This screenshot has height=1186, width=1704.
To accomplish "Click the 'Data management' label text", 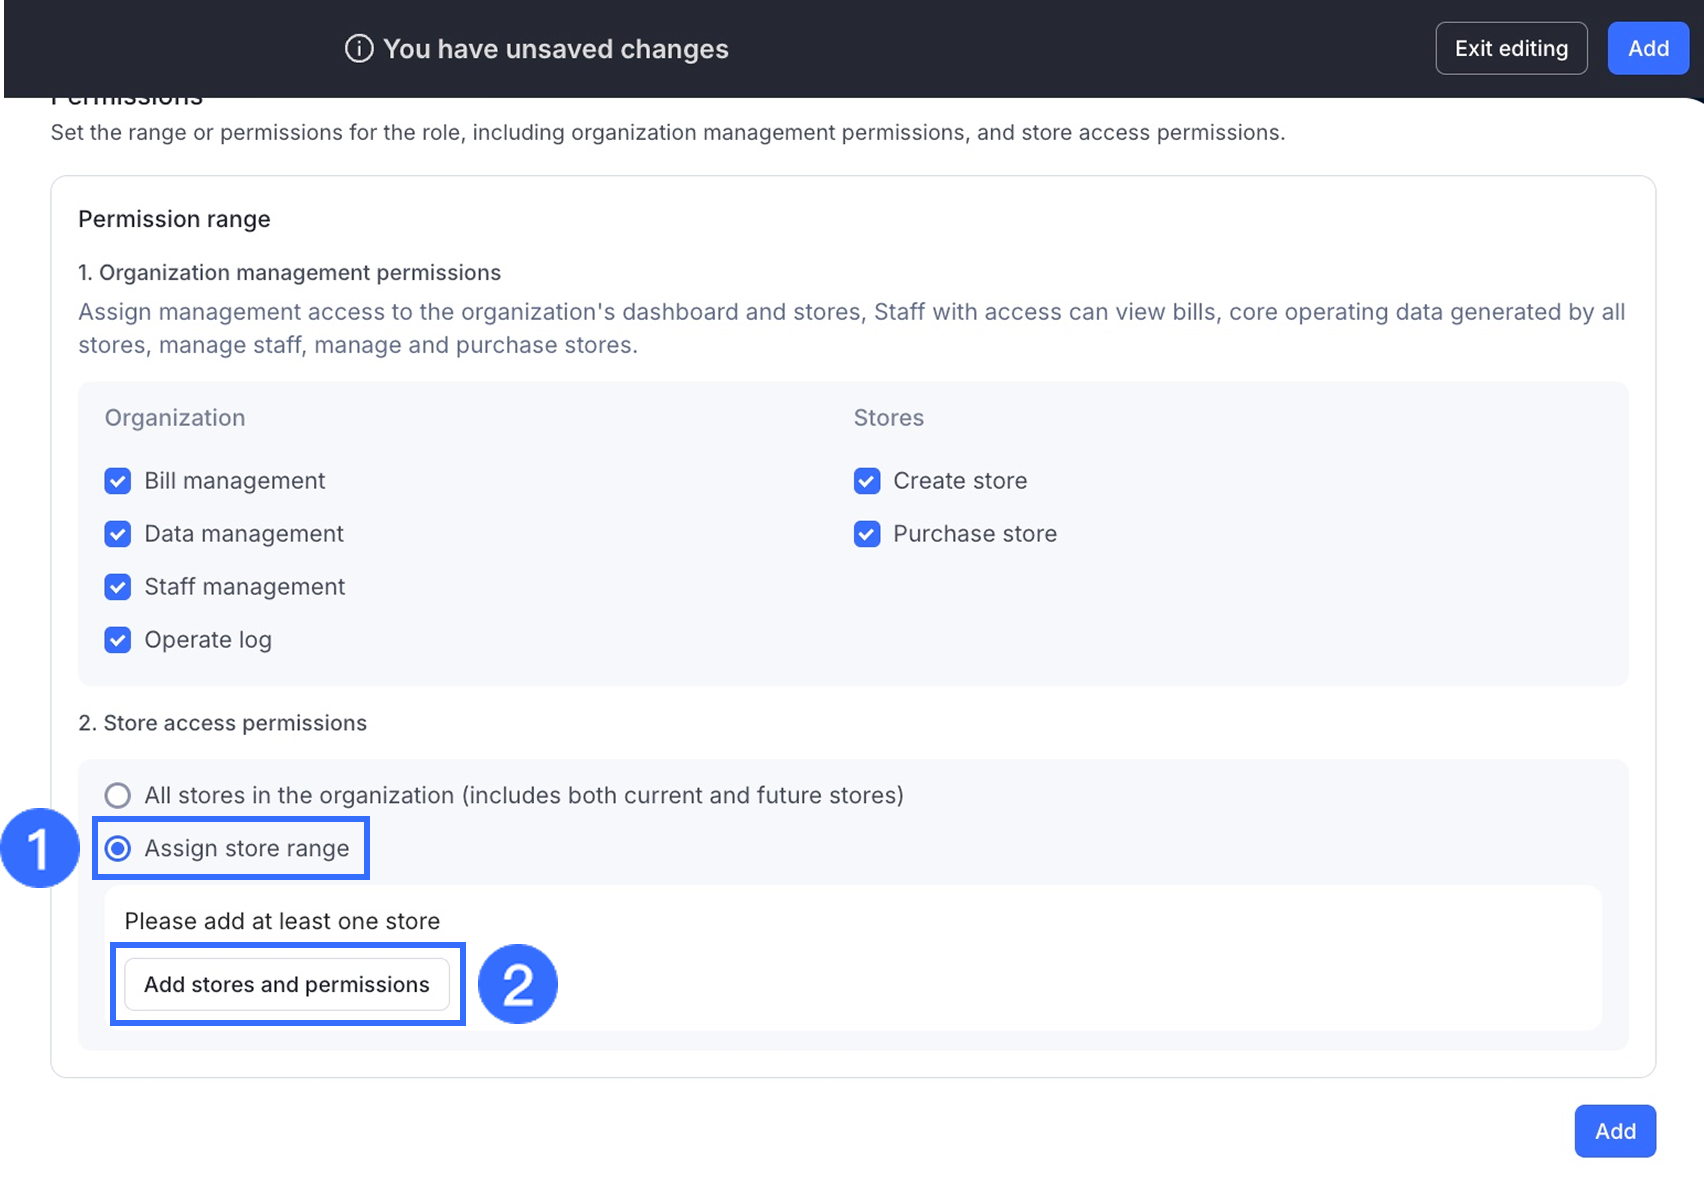I will (x=244, y=534).
